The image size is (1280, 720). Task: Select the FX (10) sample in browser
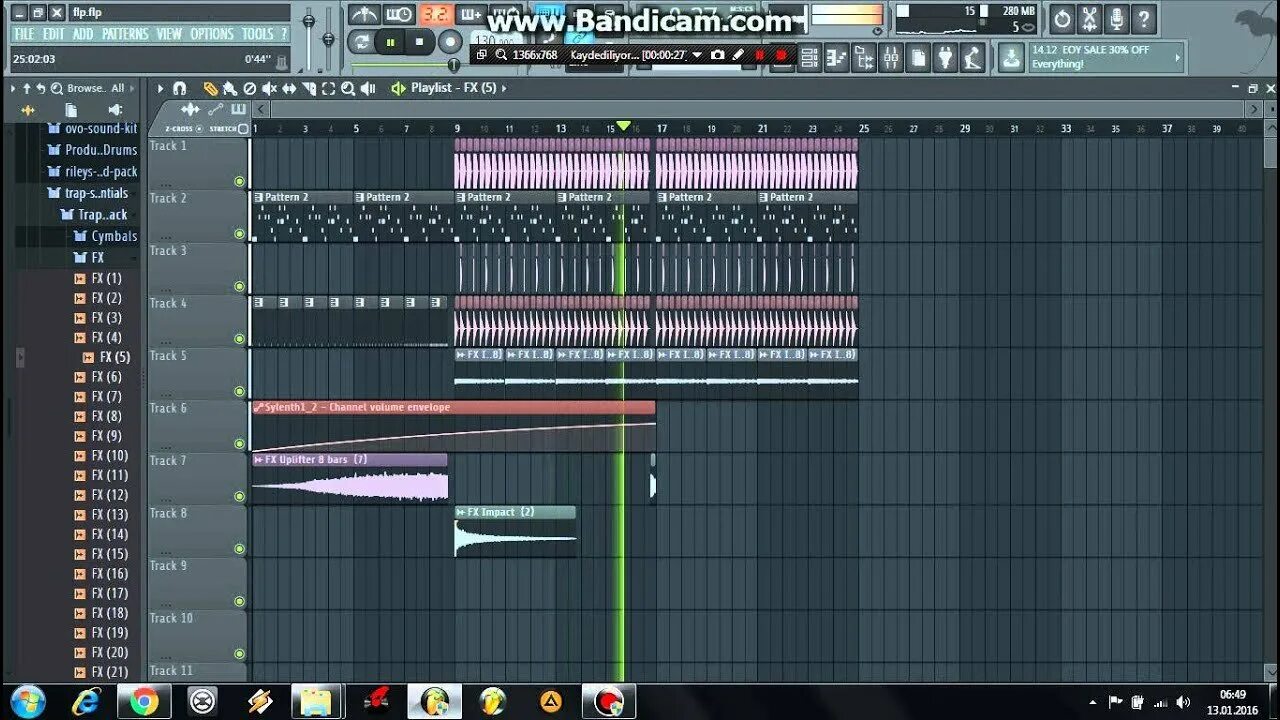101,456
